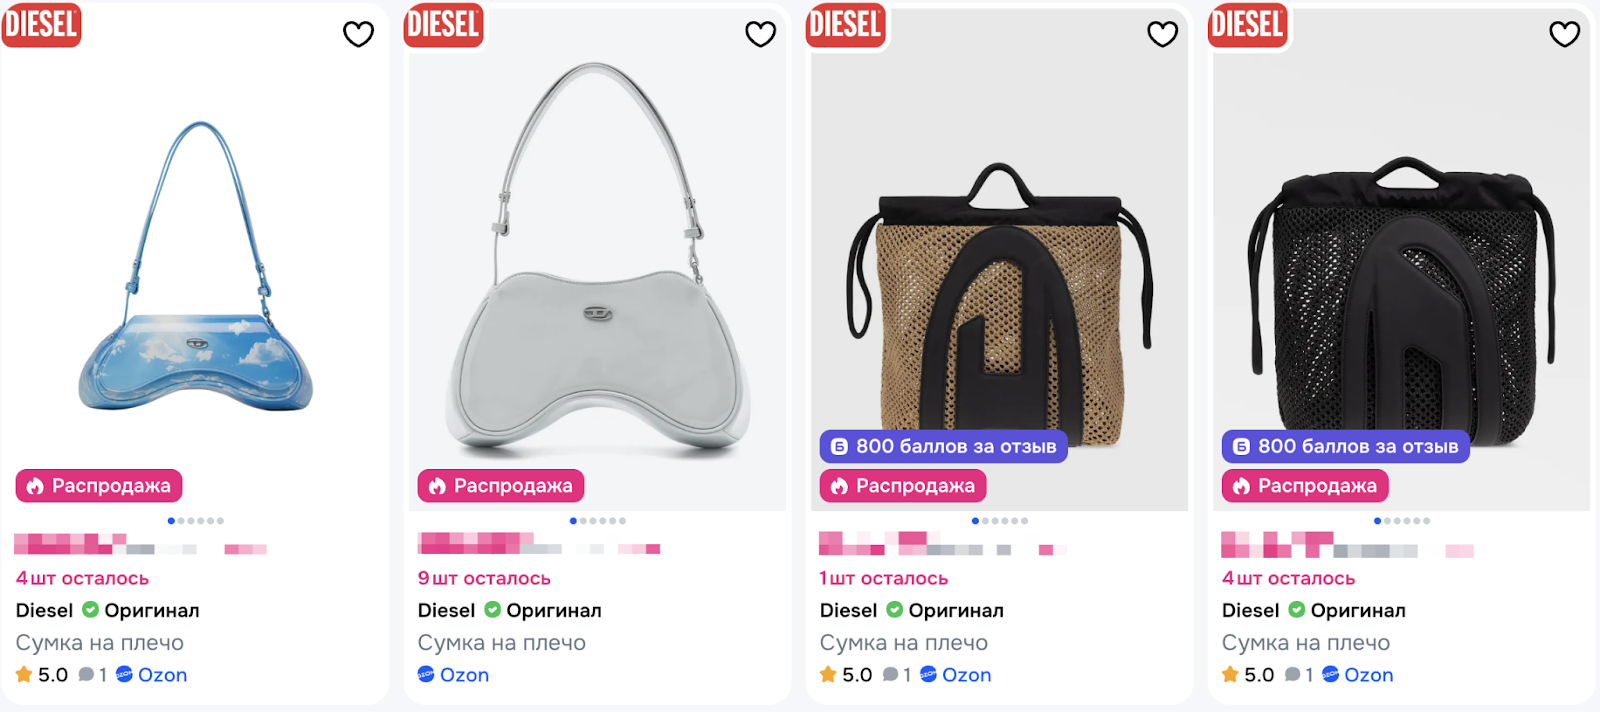Viewport: 1600px width, 712px height.
Task: Click the star rating 5.0 on the black bag
Action: (x=1248, y=675)
